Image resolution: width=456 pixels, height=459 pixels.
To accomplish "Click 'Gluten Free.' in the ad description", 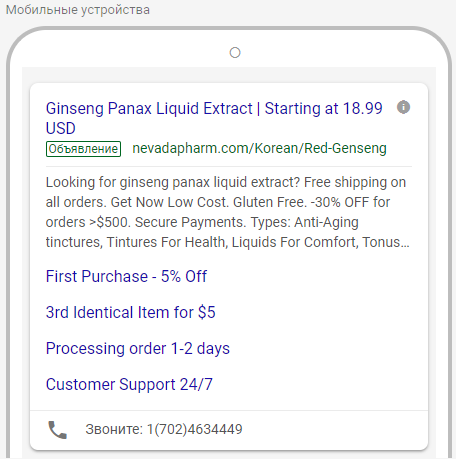I will point(270,202).
